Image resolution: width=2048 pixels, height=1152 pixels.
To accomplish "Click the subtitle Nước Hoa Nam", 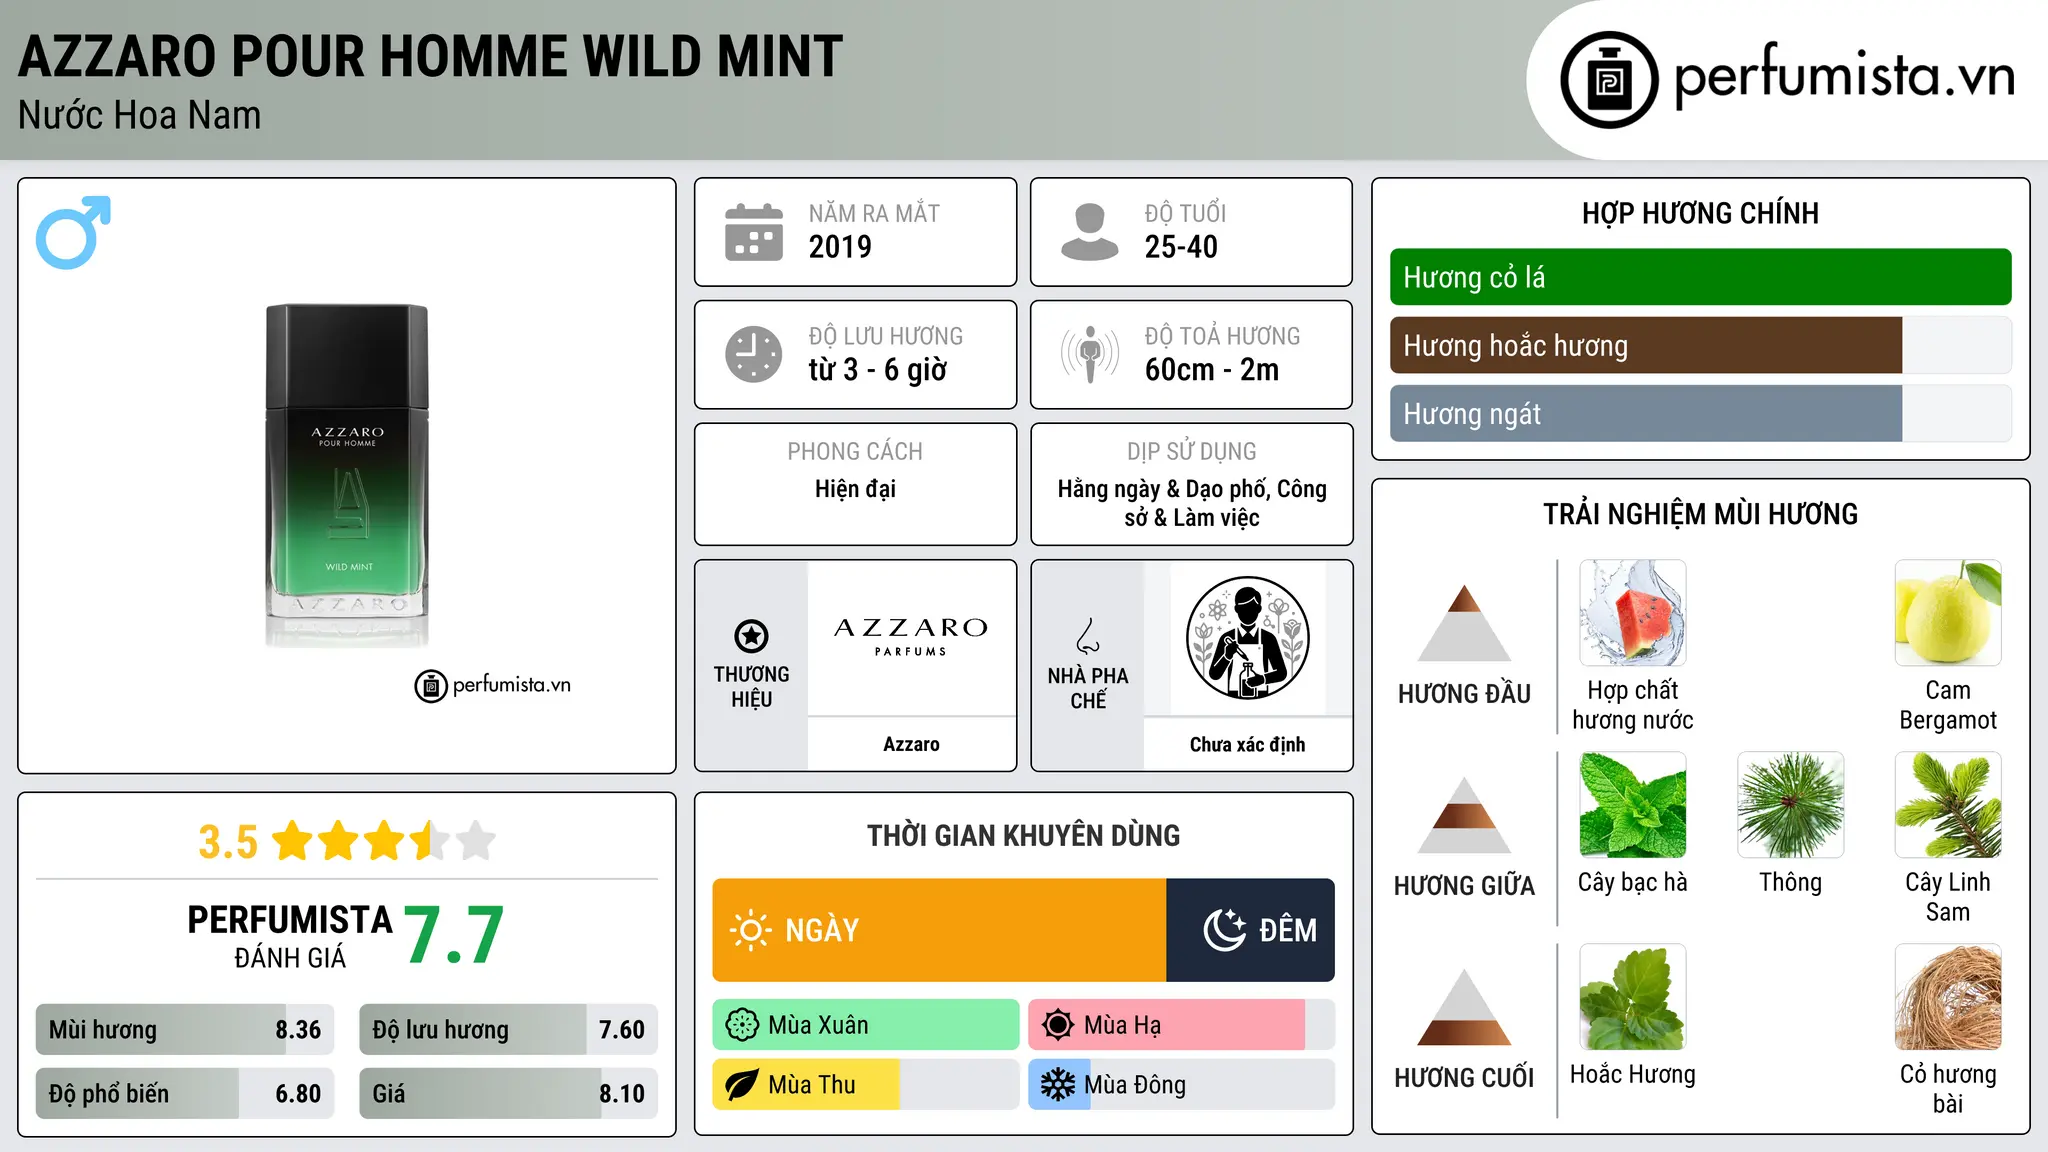I will (139, 115).
